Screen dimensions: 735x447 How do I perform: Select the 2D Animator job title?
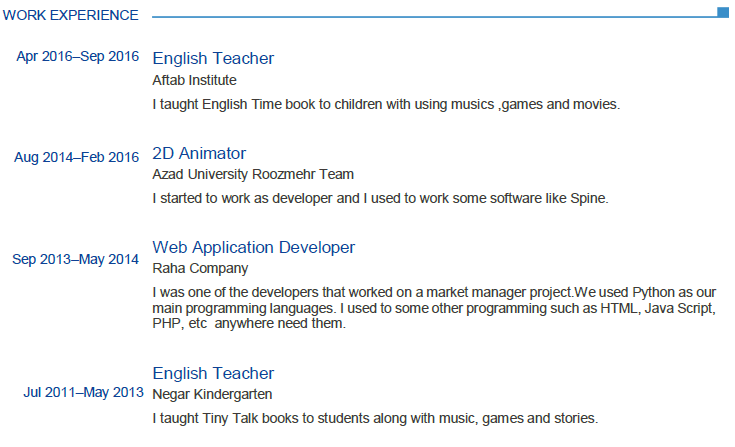(199, 153)
